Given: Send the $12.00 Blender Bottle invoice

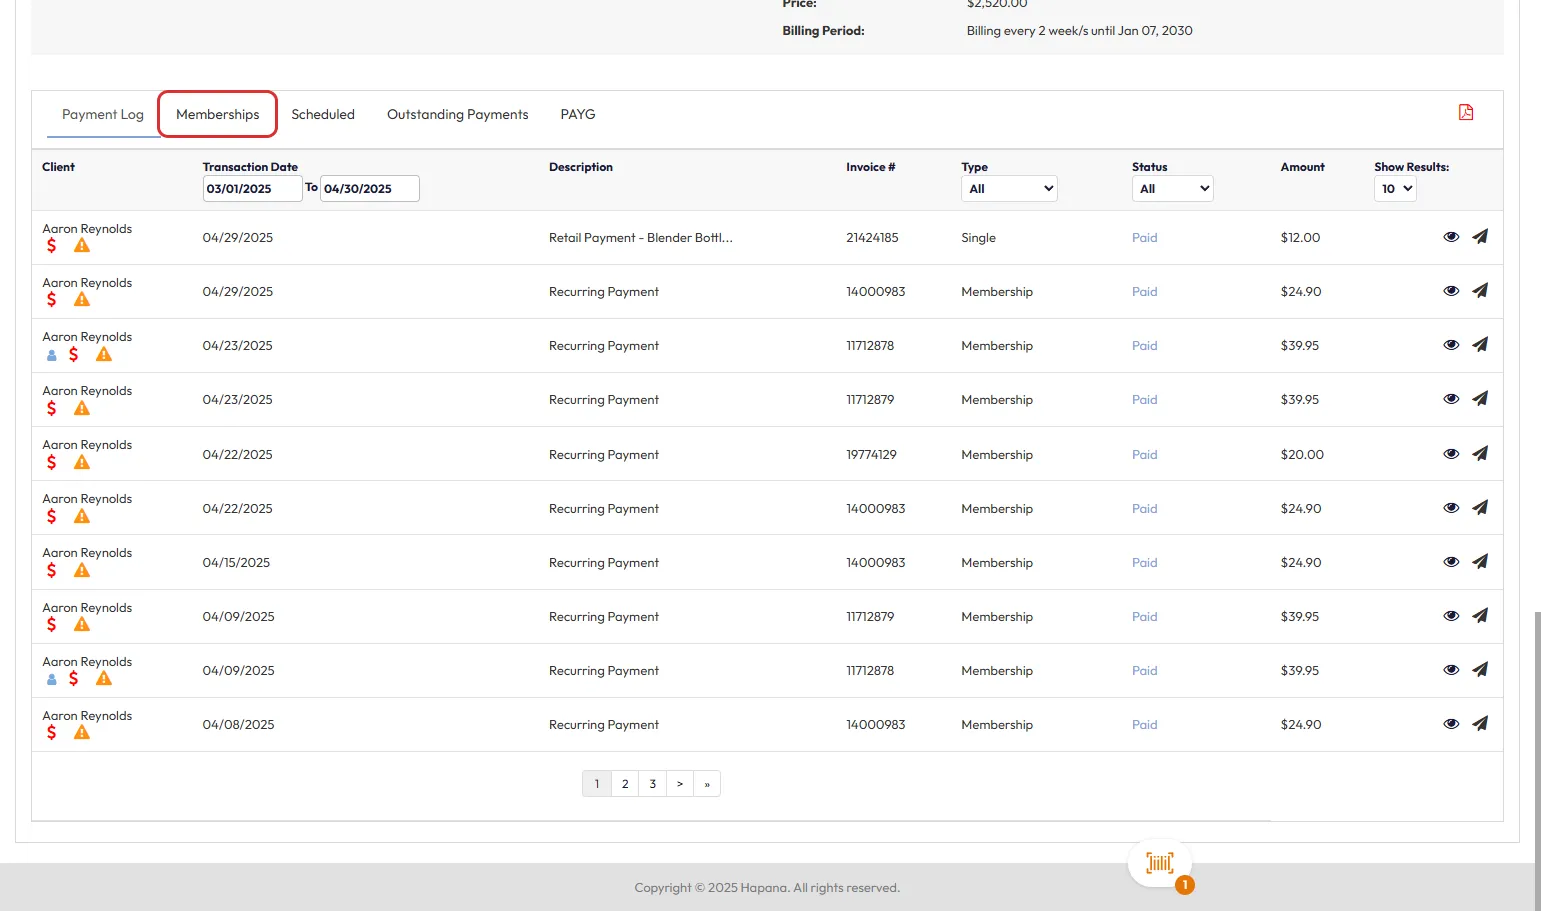Looking at the screenshot, I should [x=1480, y=237].
